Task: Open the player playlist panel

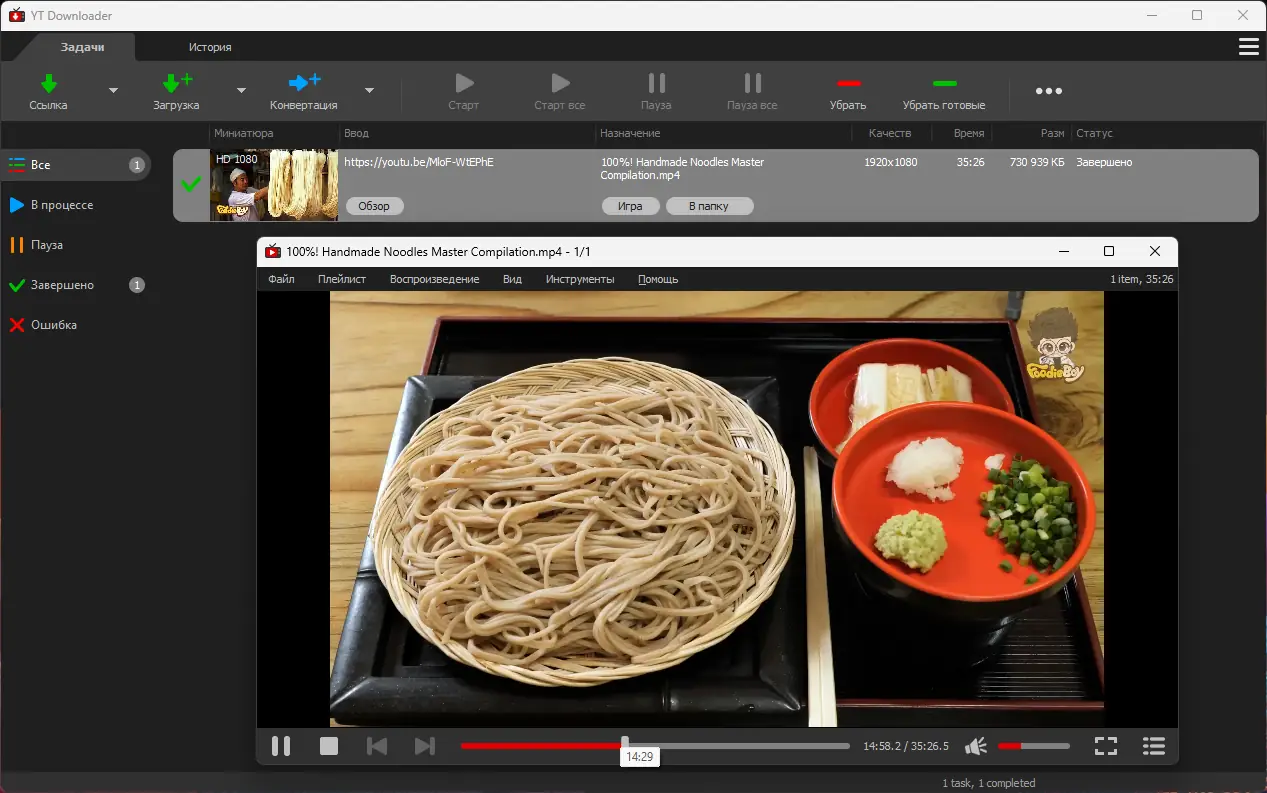Action: coord(1154,746)
